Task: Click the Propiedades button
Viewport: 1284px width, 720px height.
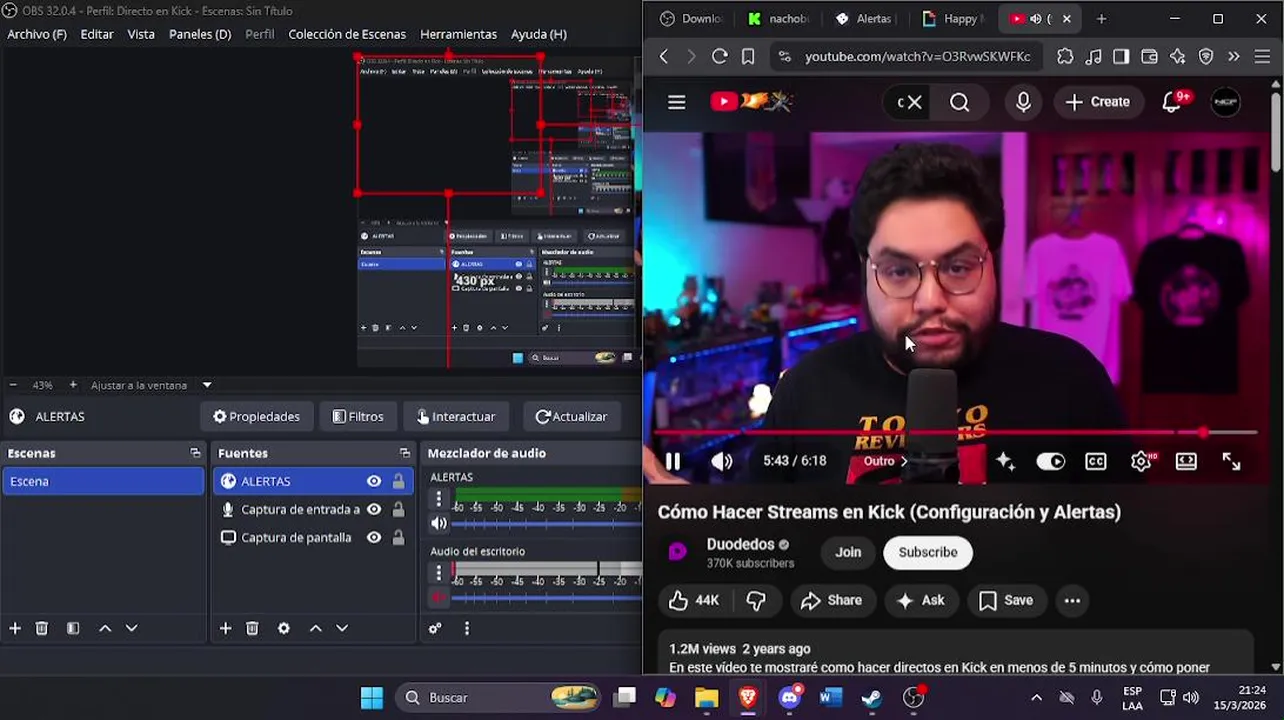Action: pos(257,417)
